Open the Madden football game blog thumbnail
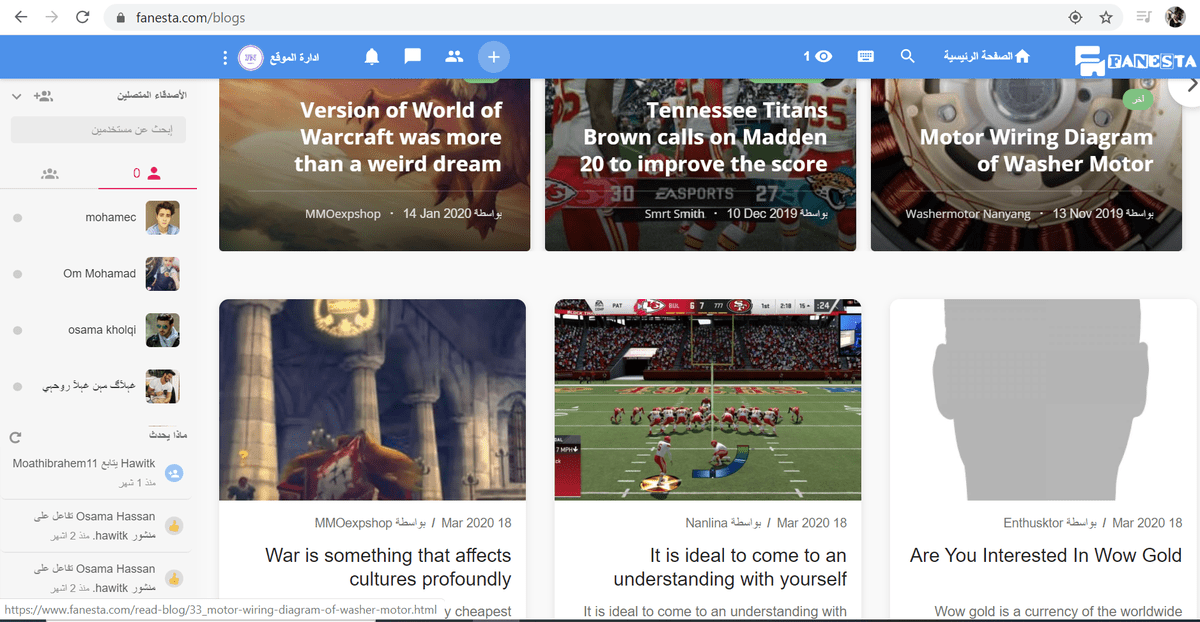 tap(707, 399)
